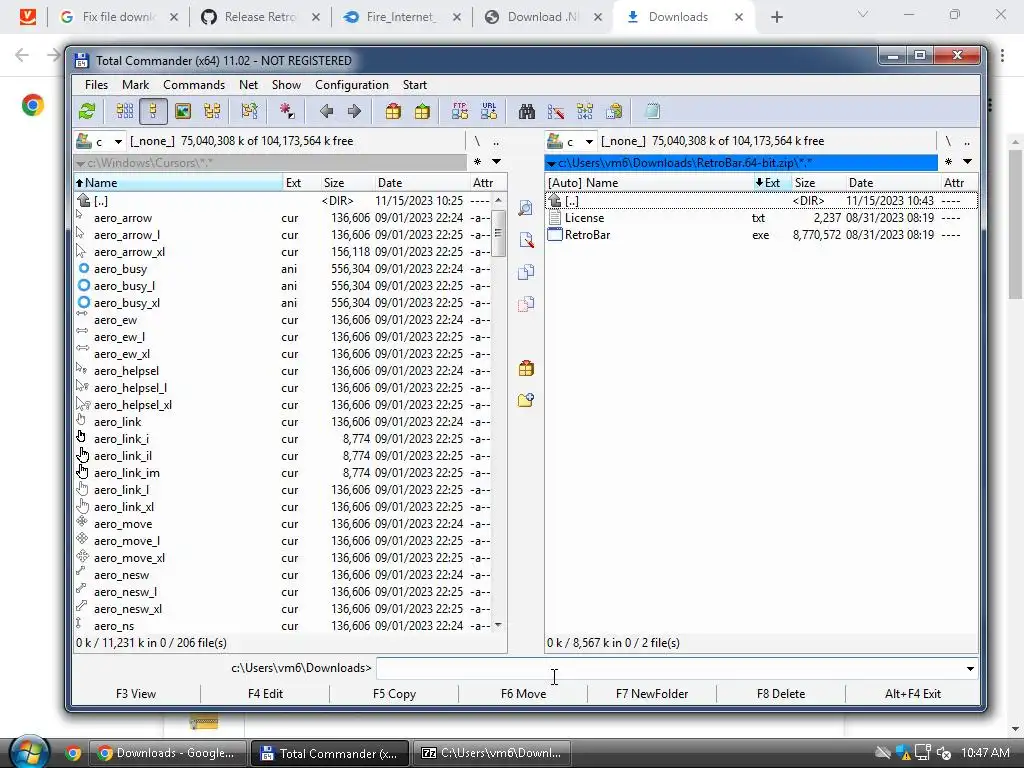The image size is (1024, 768).
Task: Open Find files binoculars icon
Action: (x=527, y=111)
